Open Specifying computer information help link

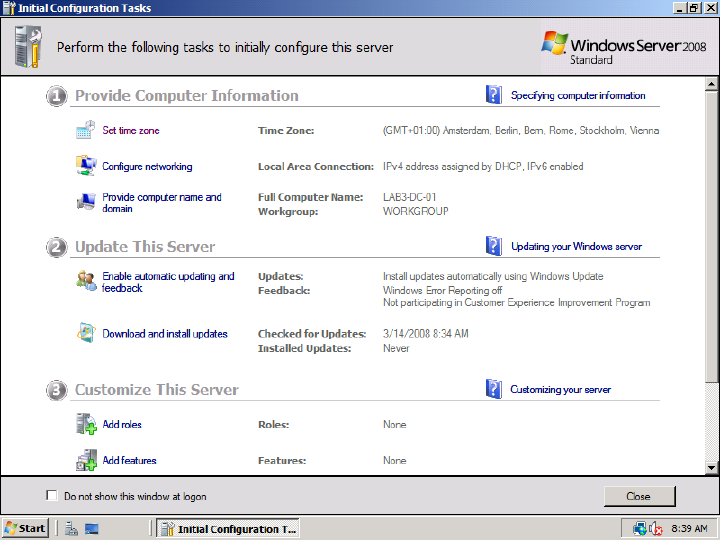pos(578,96)
